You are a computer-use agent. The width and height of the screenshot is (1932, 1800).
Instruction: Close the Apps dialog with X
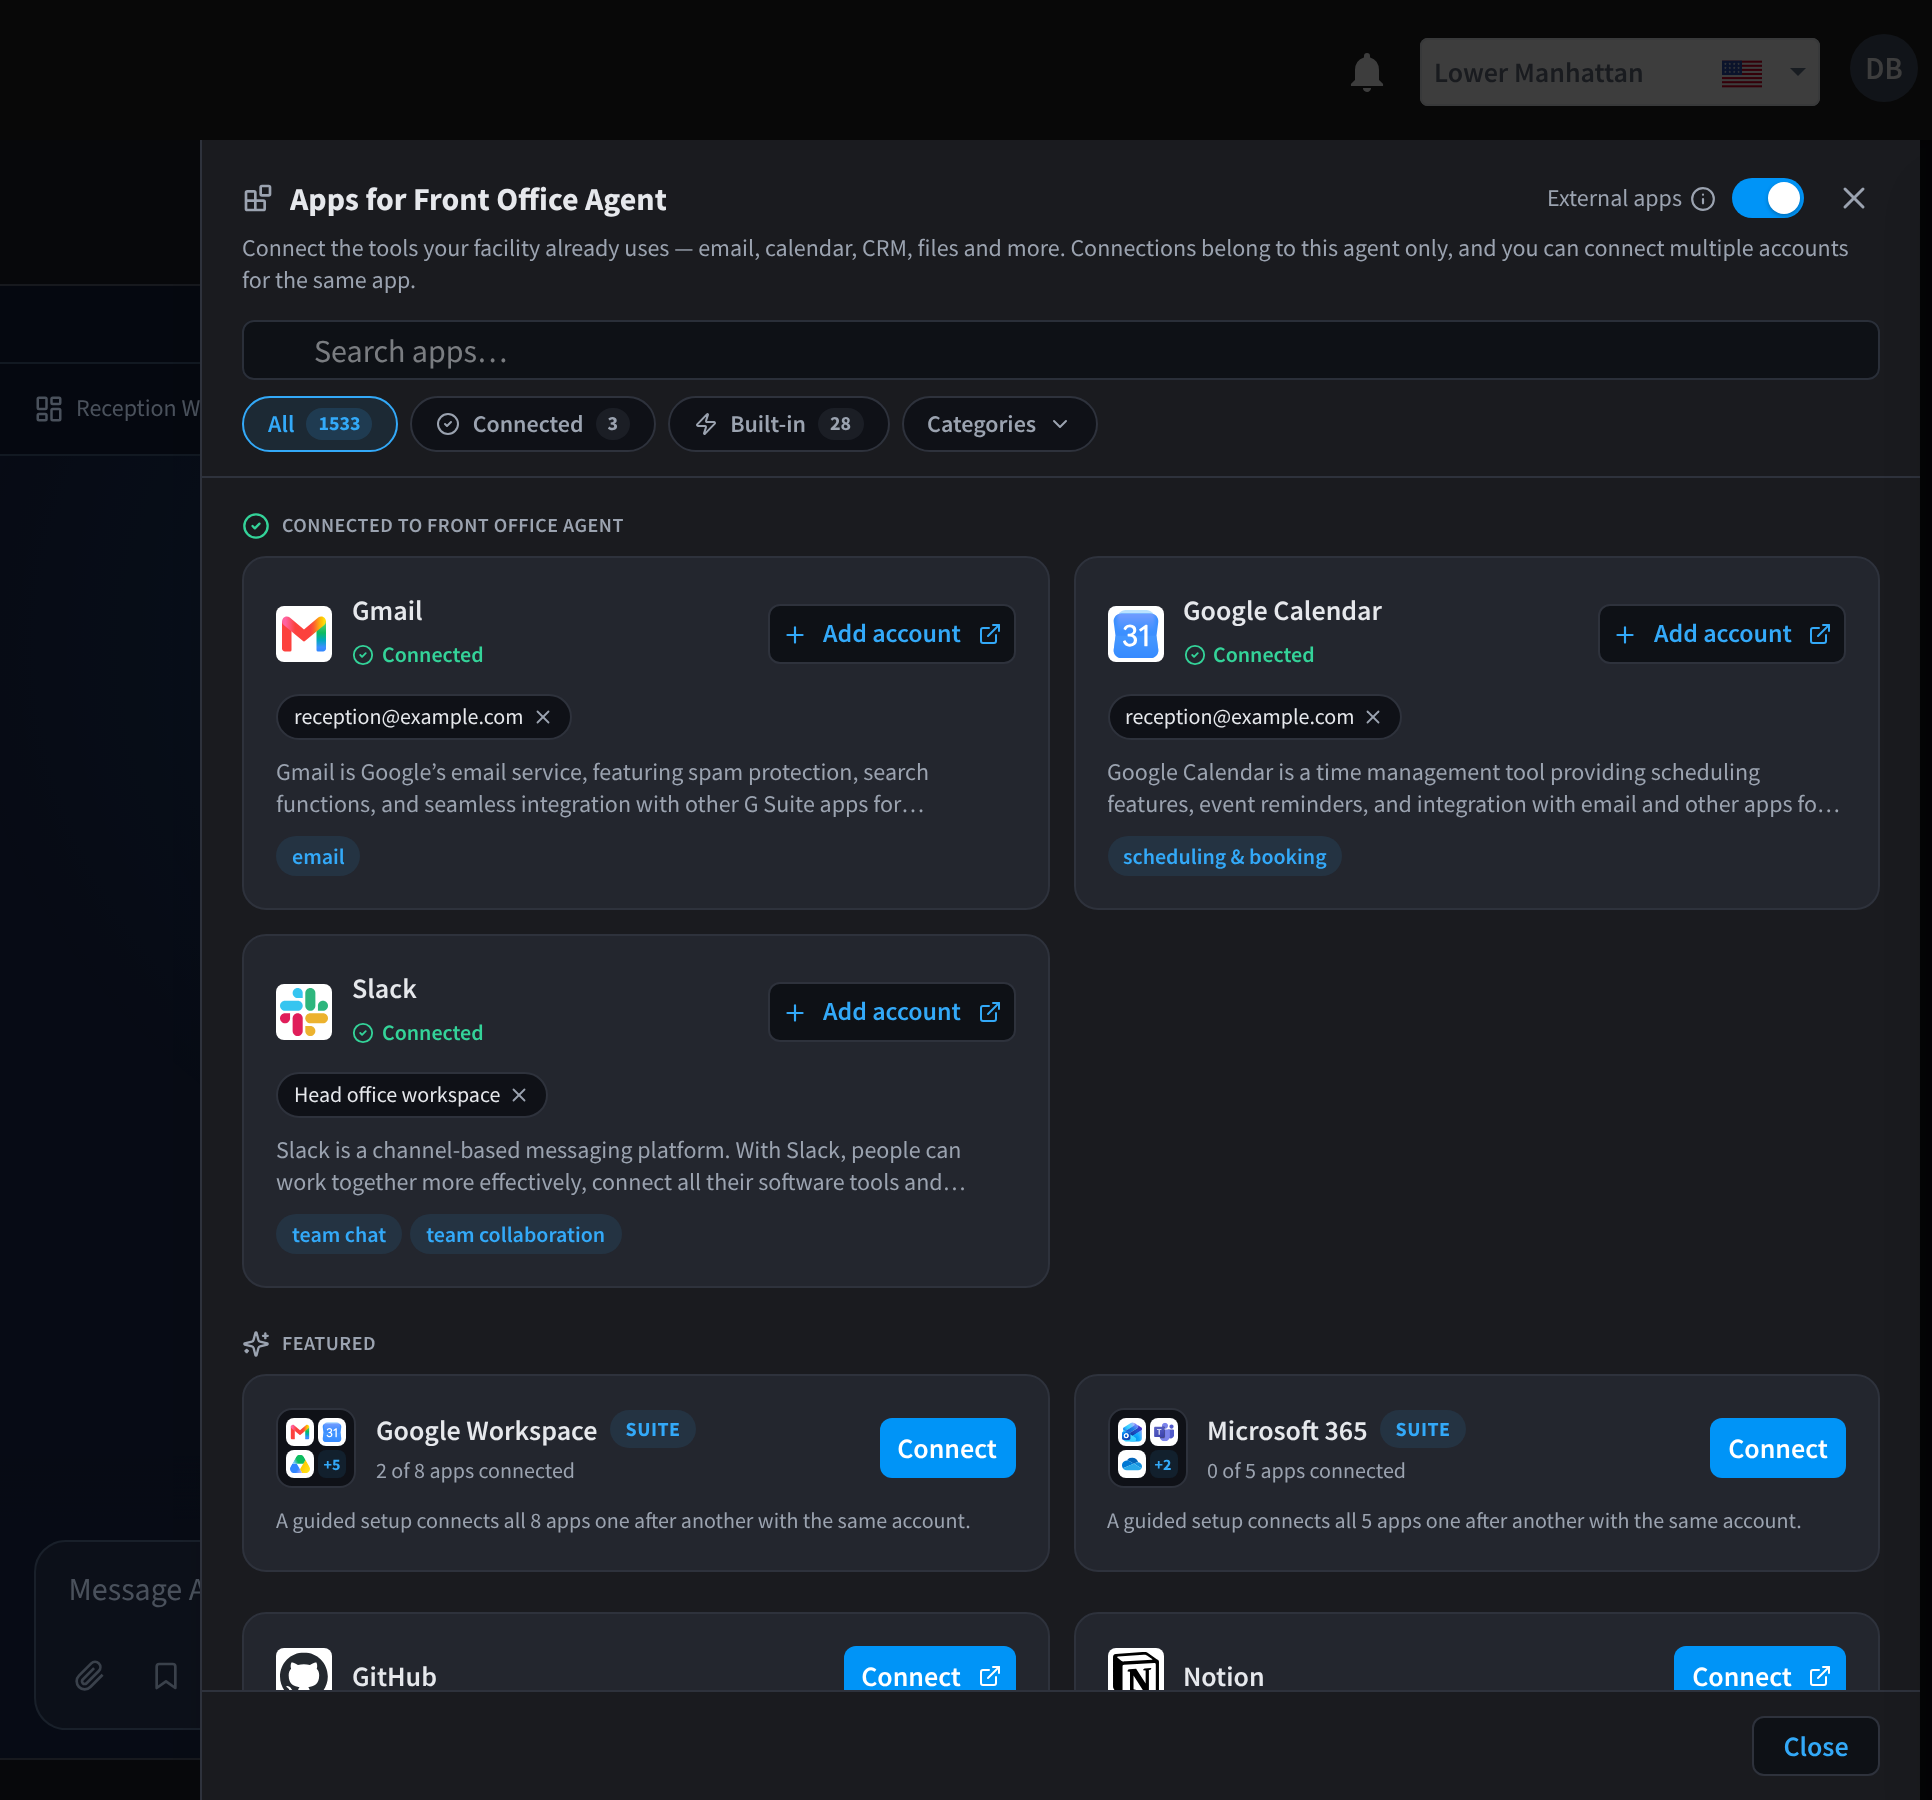1854,198
